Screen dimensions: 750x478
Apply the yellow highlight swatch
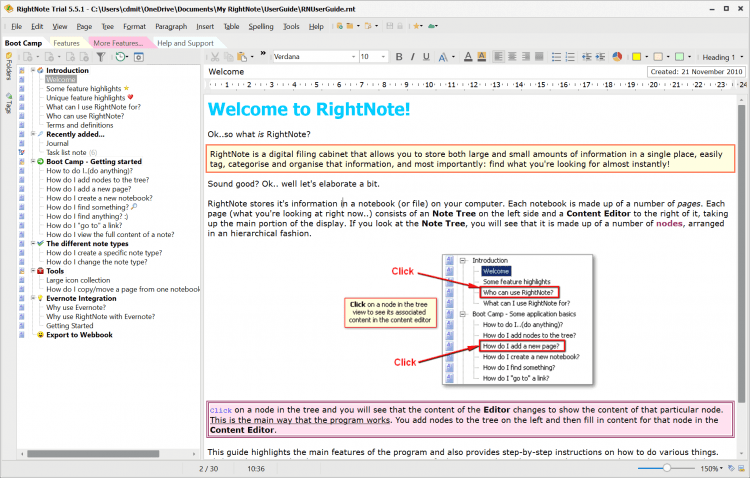[636, 57]
